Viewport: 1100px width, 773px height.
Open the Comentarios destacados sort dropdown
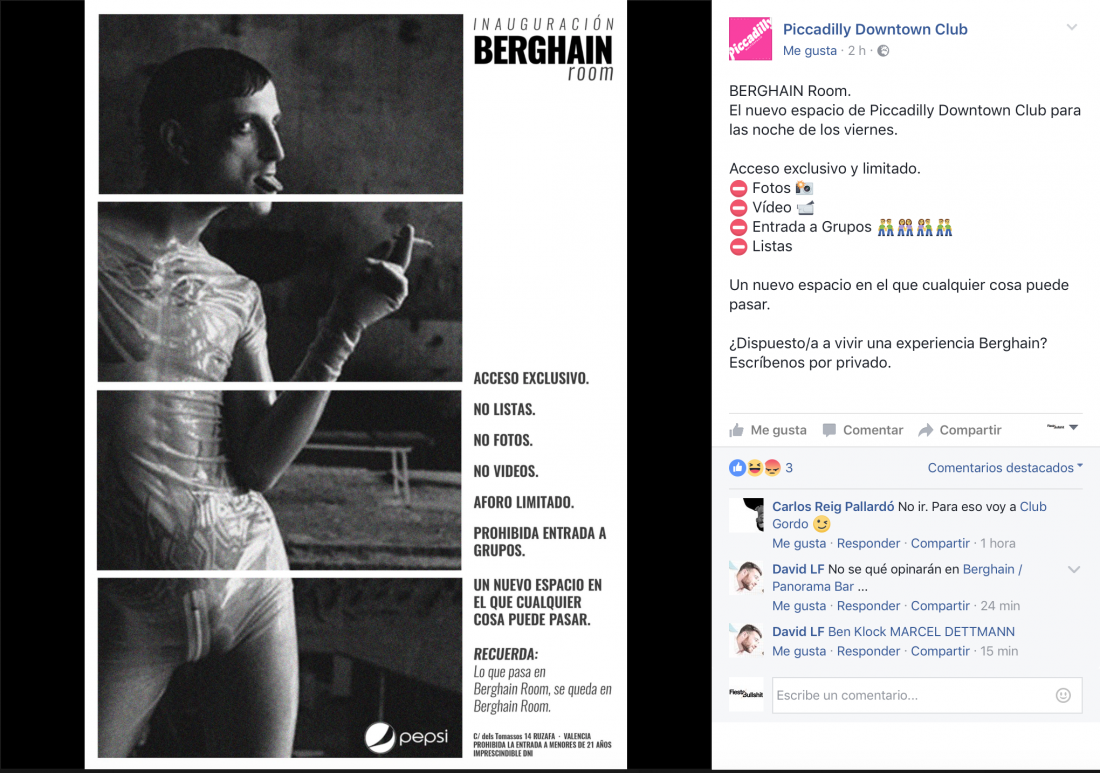tap(1005, 468)
